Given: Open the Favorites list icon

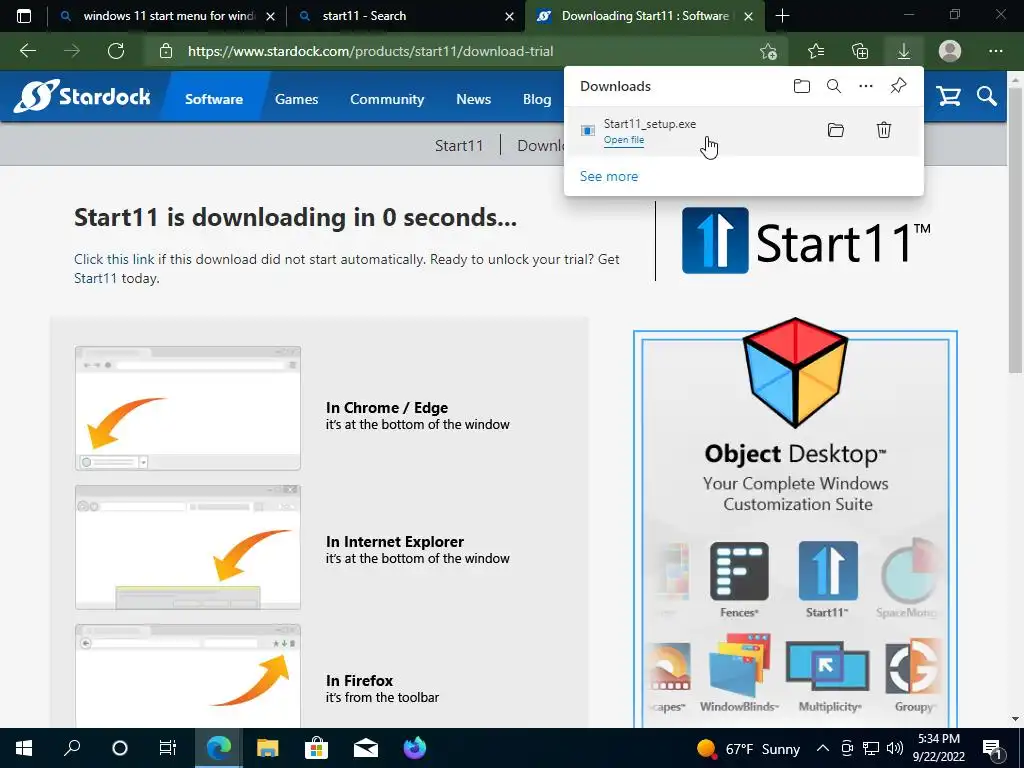Looking at the screenshot, I should [x=816, y=51].
